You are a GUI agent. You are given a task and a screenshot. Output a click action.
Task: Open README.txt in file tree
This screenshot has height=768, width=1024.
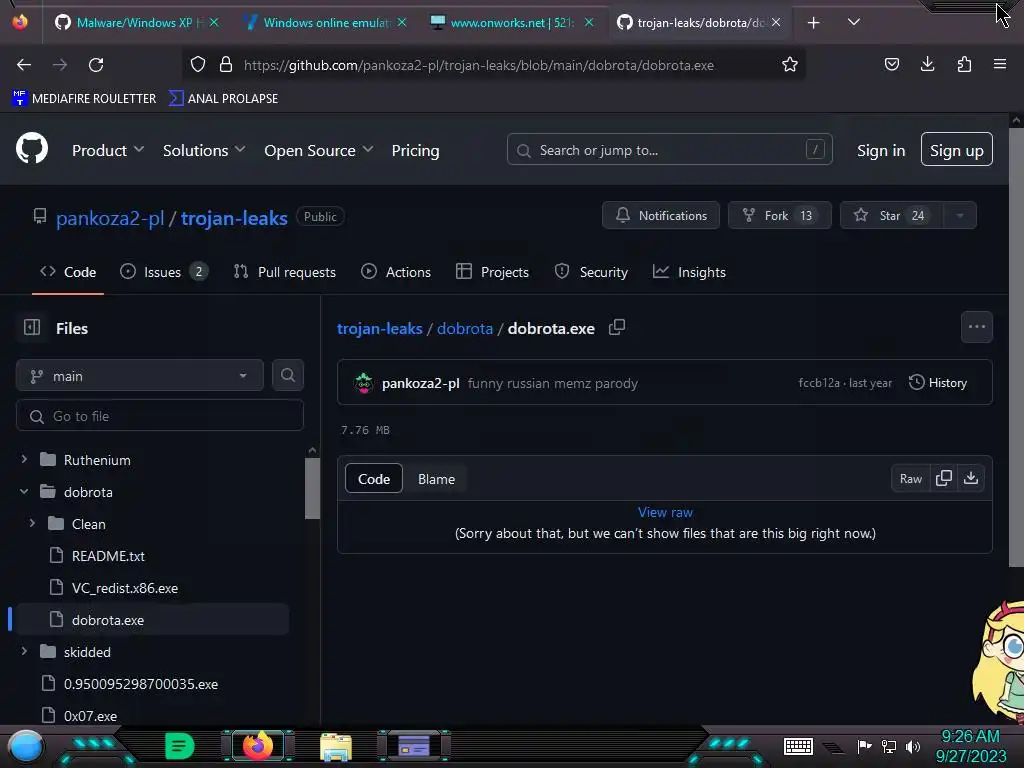[x=108, y=556]
